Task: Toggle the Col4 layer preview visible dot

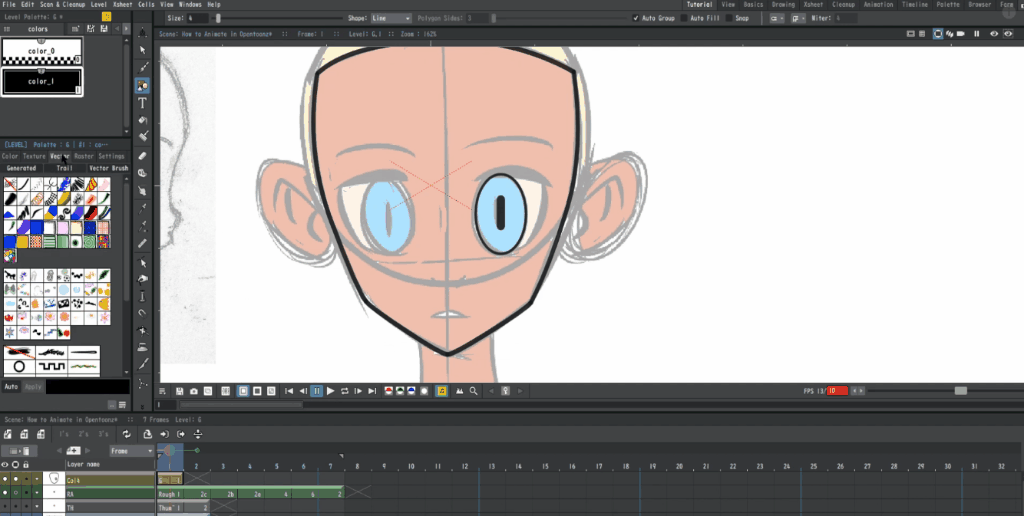Action: (x=5, y=480)
